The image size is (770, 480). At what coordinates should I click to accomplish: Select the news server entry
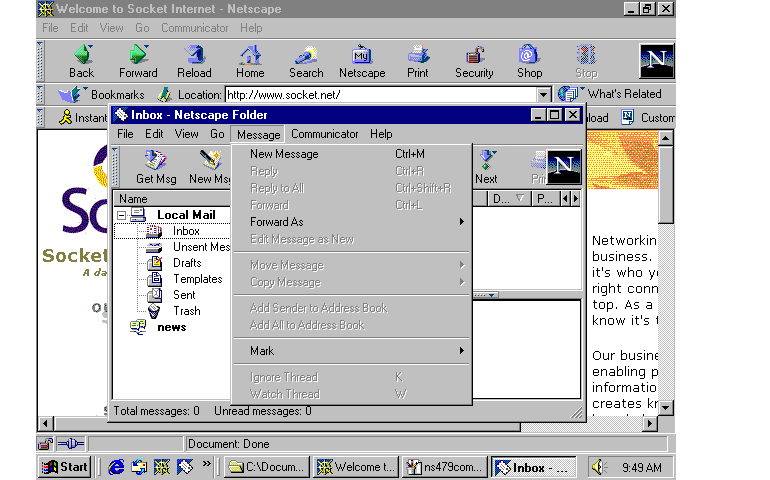pyautogui.click(x=171, y=327)
